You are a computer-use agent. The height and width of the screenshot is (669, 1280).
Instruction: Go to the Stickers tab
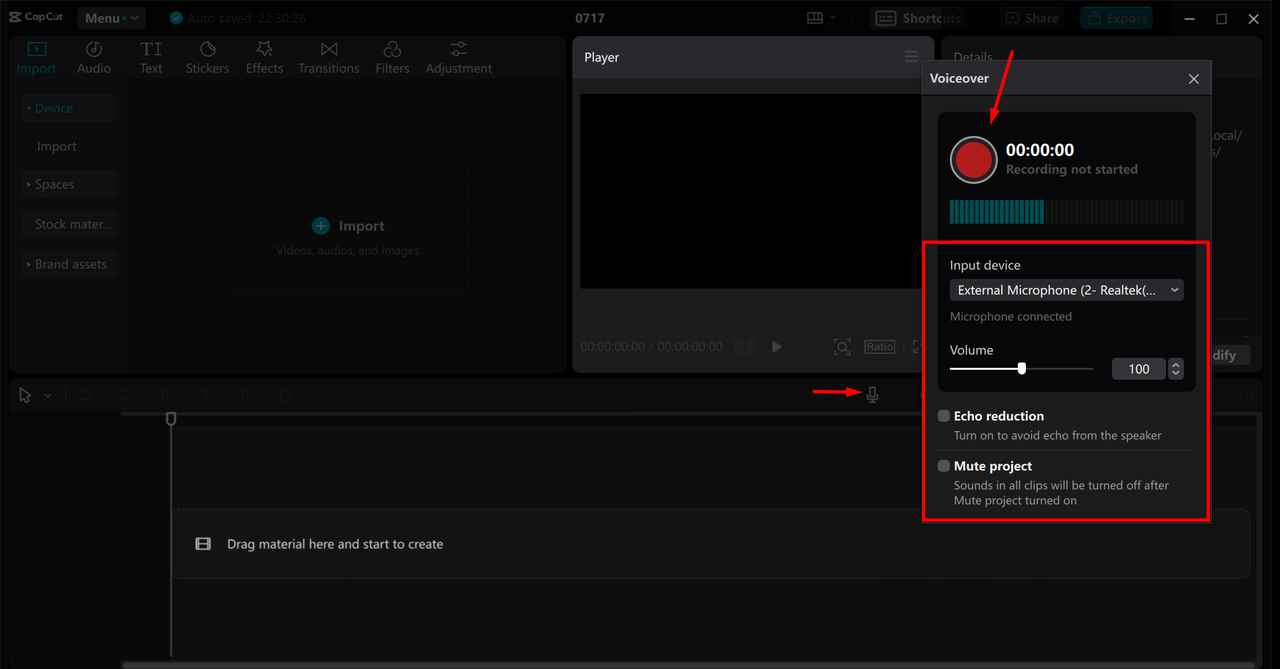pyautogui.click(x=207, y=58)
